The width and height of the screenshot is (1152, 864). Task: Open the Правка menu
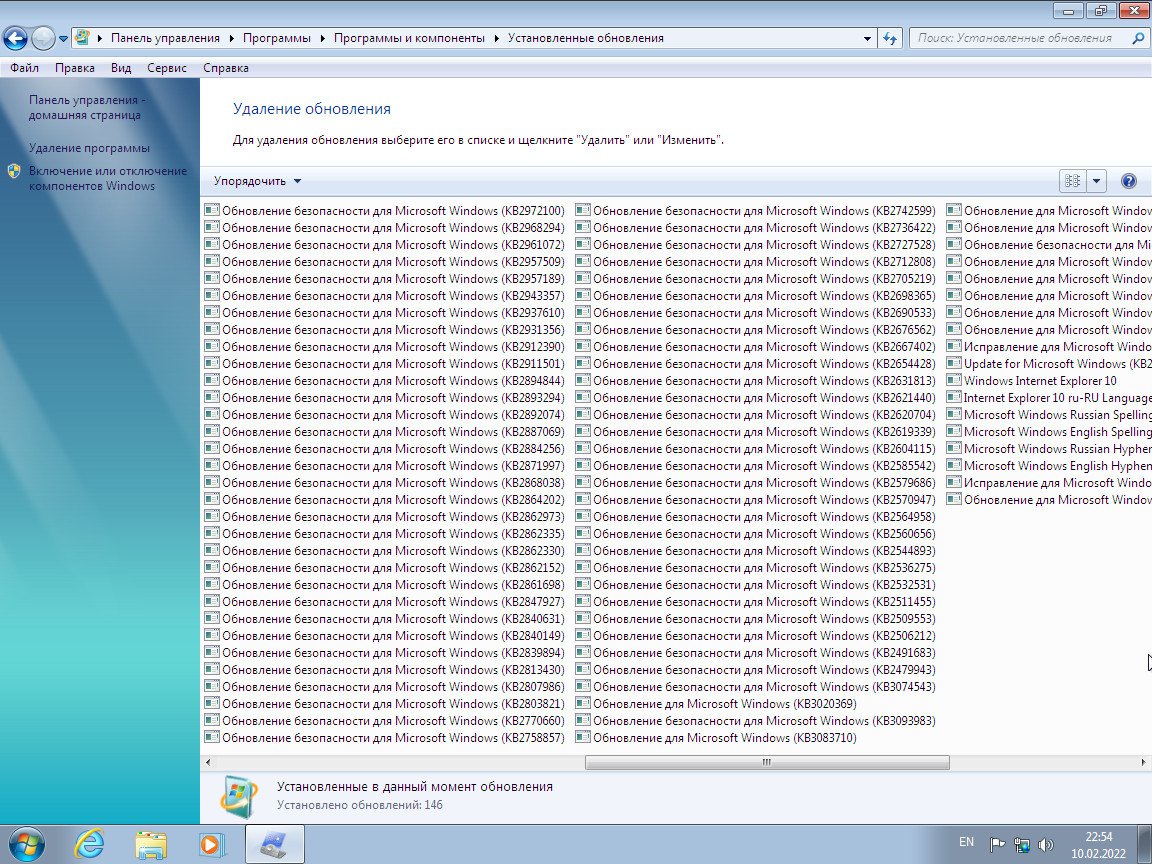pyautogui.click(x=75, y=68)
